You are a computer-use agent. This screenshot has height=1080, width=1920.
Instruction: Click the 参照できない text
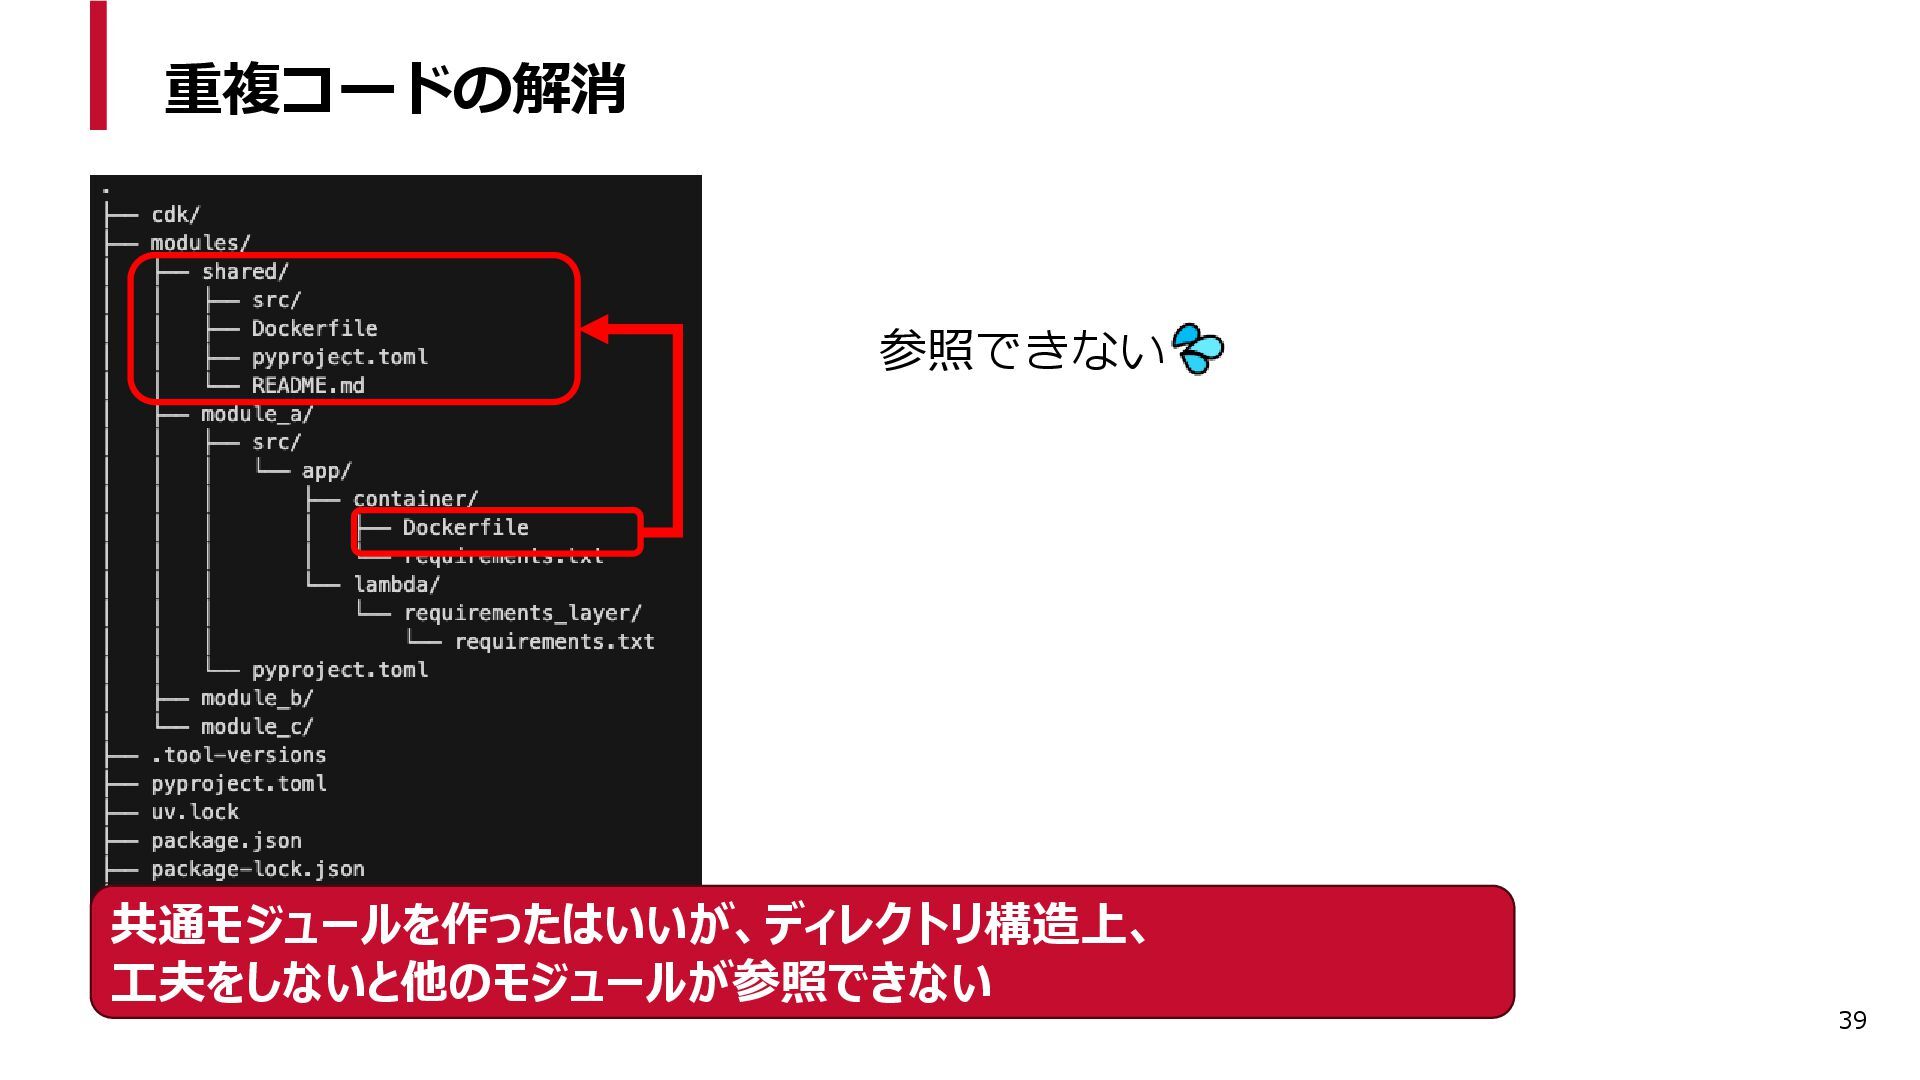[x=1022, y=350]
